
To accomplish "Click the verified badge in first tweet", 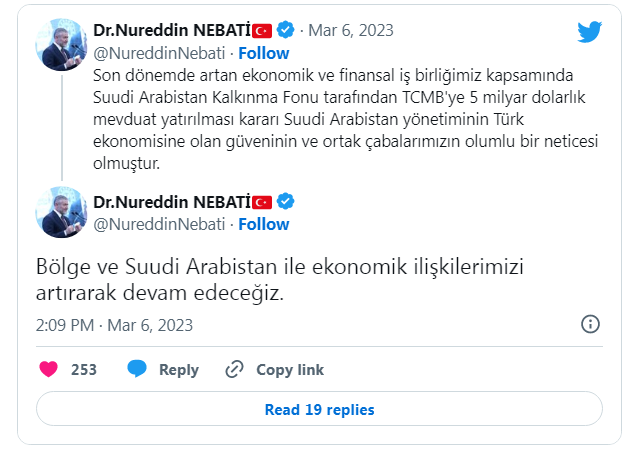I will click(285, 32).
